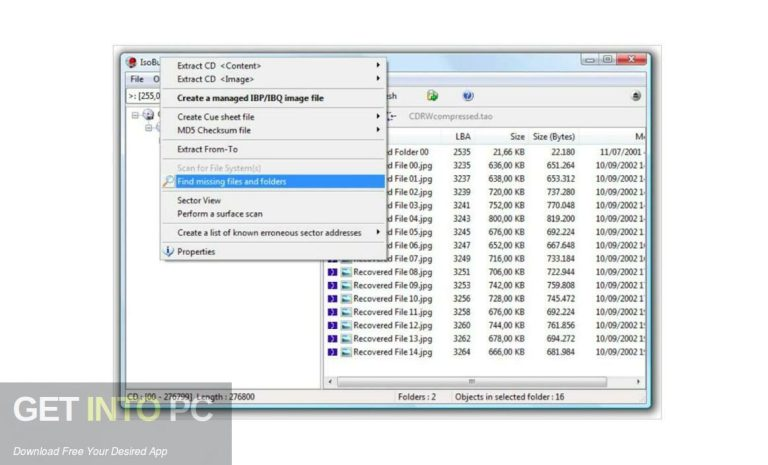768x465 pixels.
Task: Click the blue marker icon of Recovered File 09.jpg
Action: pos(333,285)
